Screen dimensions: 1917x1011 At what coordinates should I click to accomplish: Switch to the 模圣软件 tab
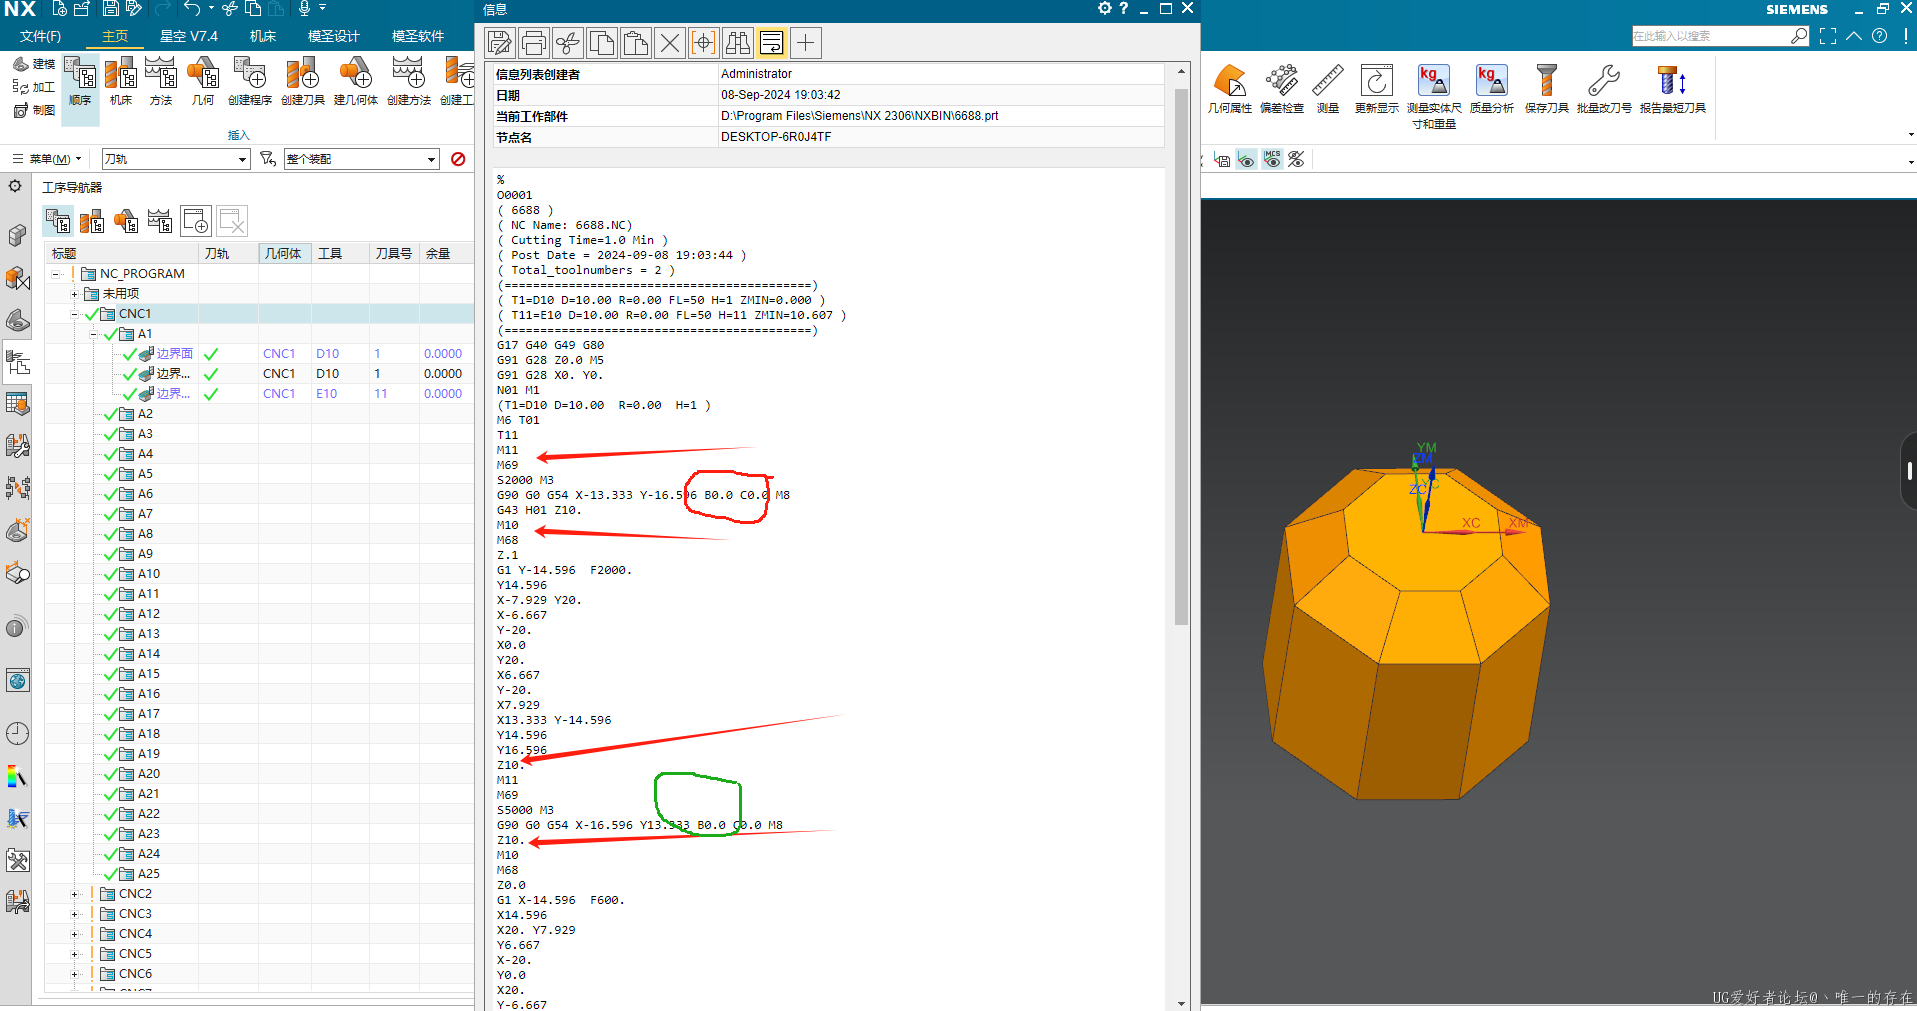point(417,36)
